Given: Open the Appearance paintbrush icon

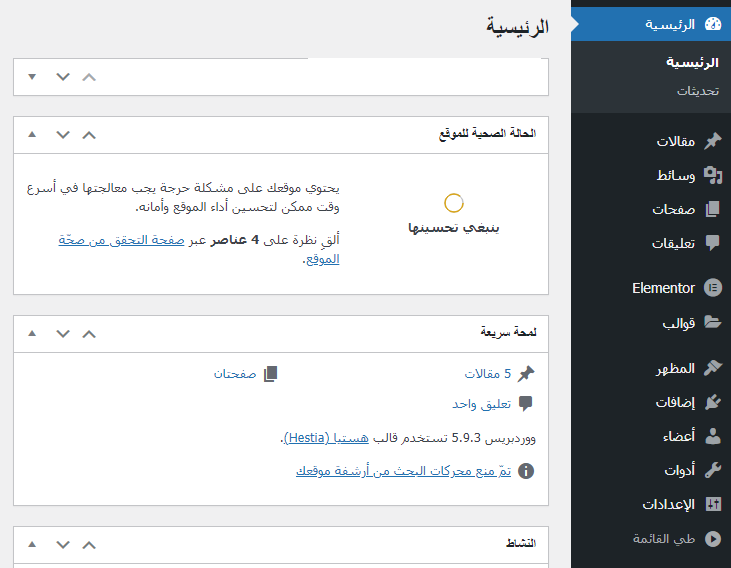Looking at the screenshot, I should point(712,368).
